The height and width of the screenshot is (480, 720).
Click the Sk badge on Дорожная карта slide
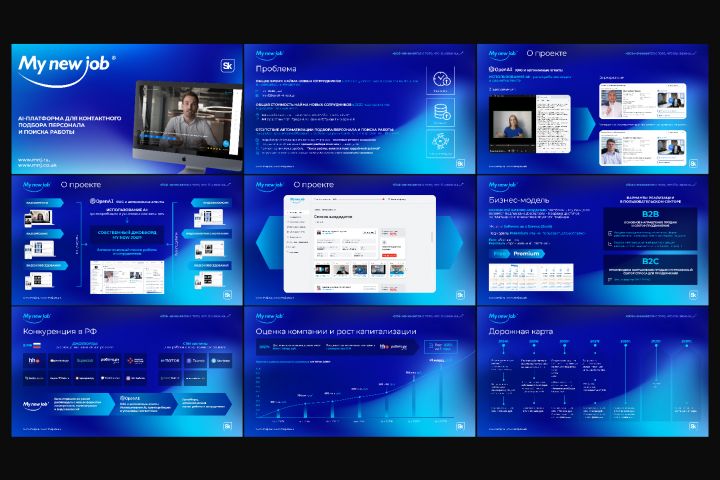coord(693,426)
